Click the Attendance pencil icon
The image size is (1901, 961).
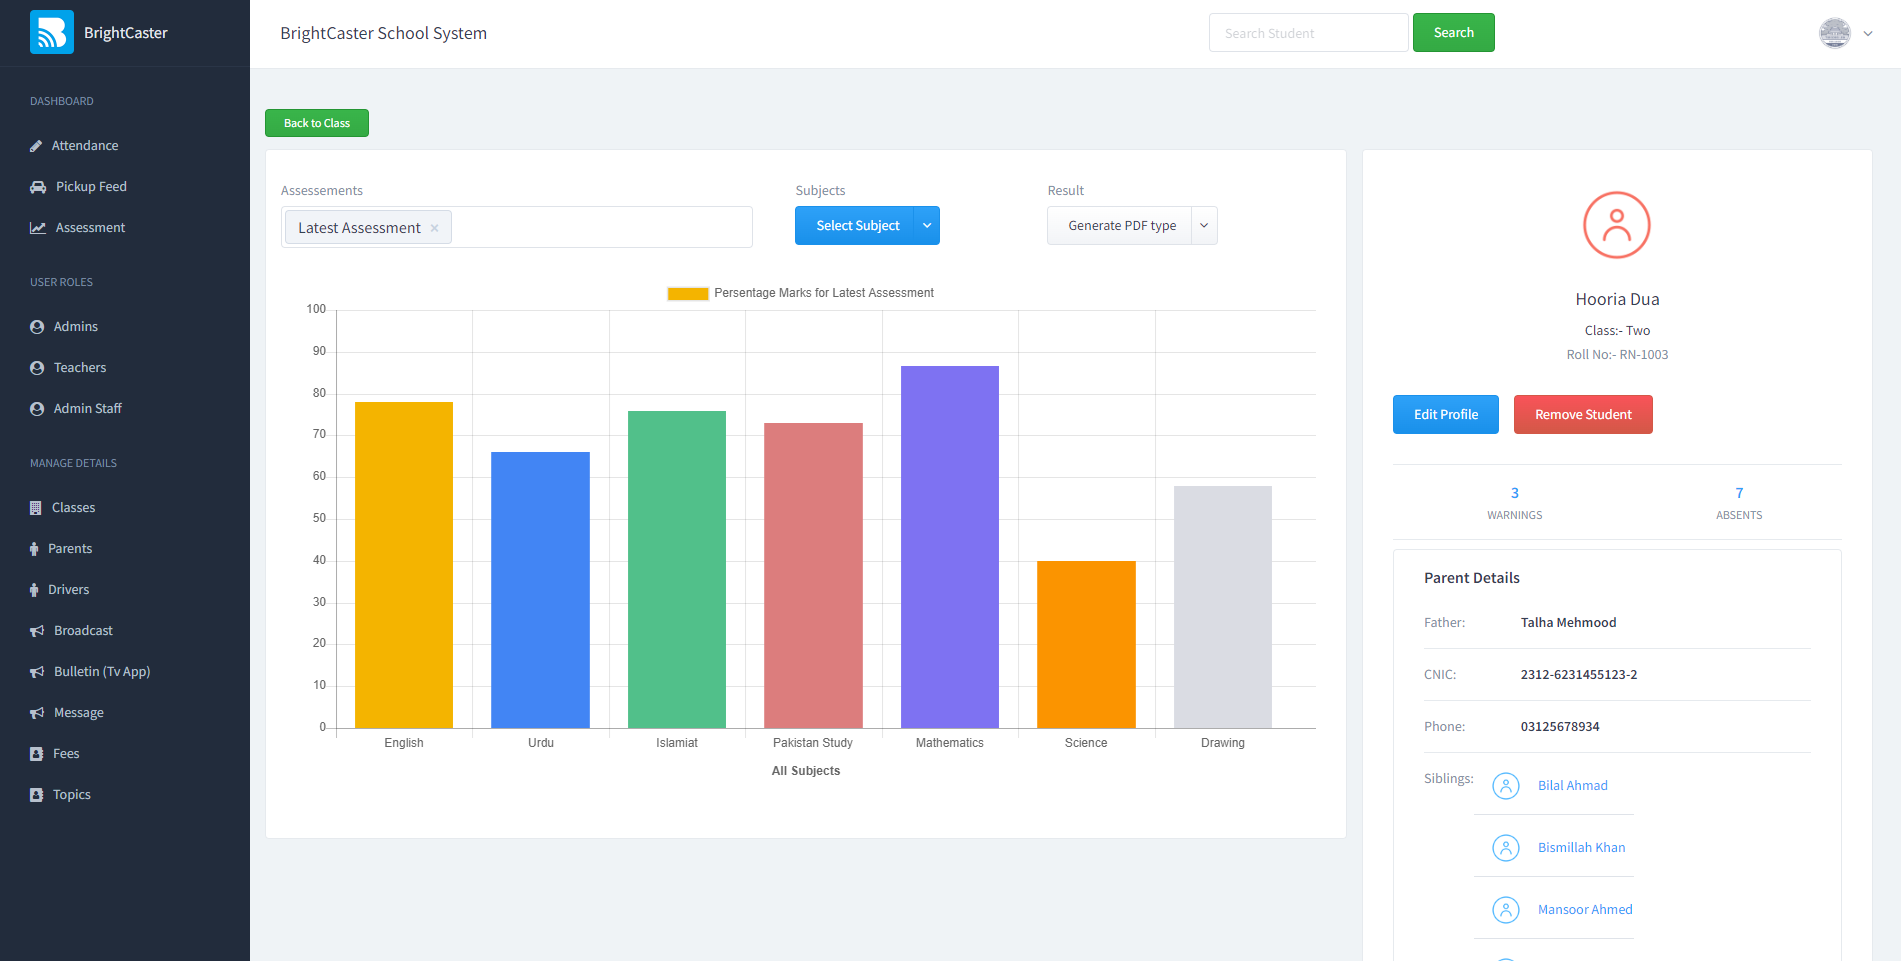coord(36,146)
